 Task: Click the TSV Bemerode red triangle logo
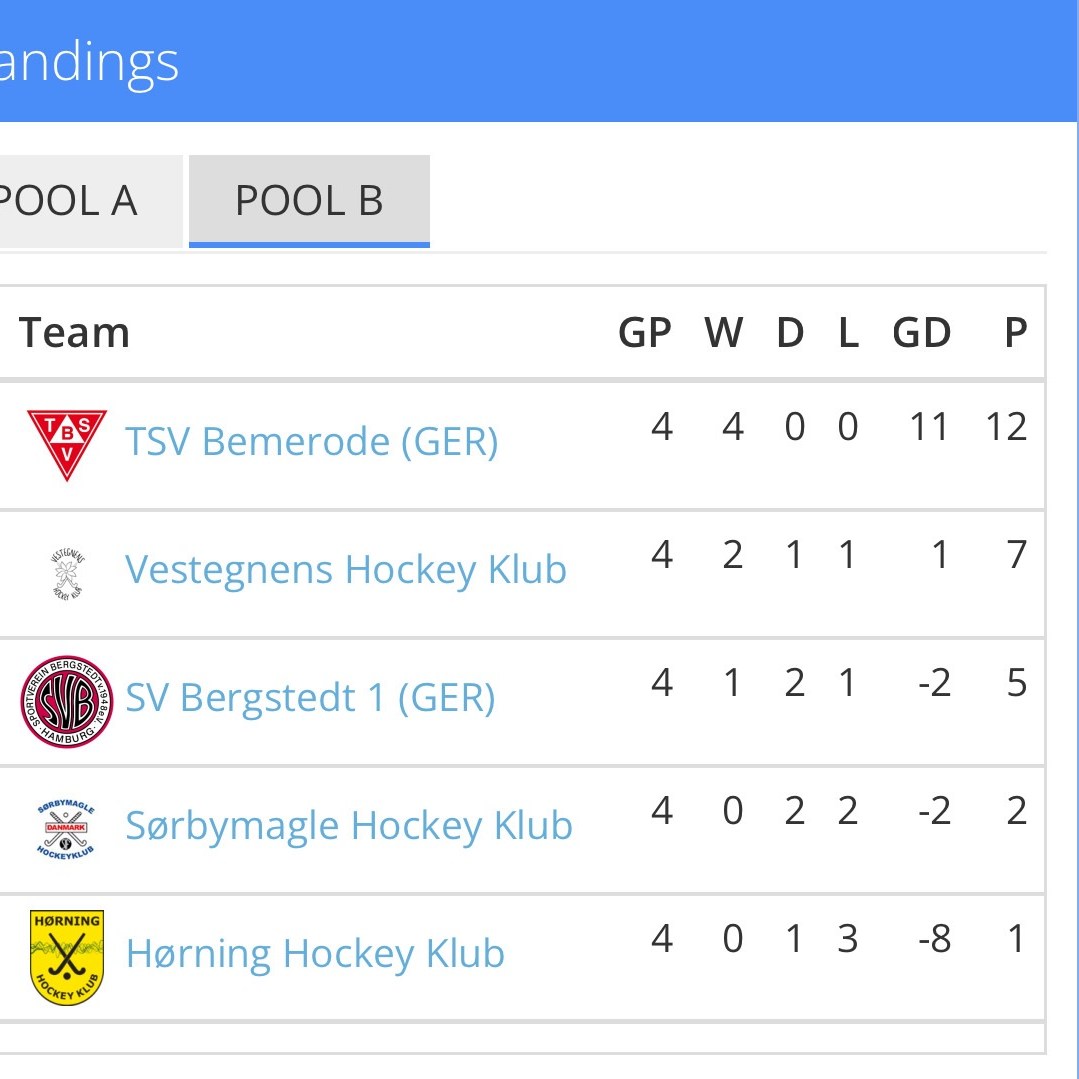[66, 443]
